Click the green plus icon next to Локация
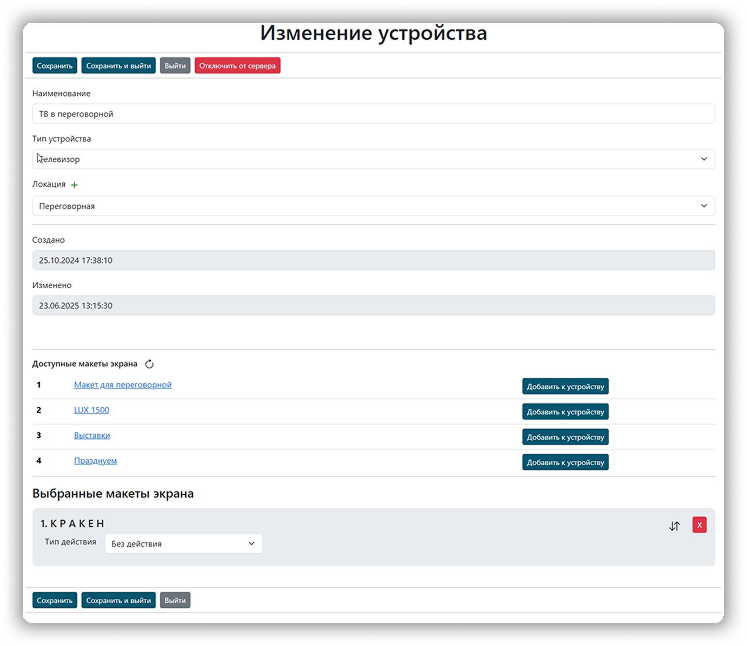The image size is (747, 646). (74, 185)
